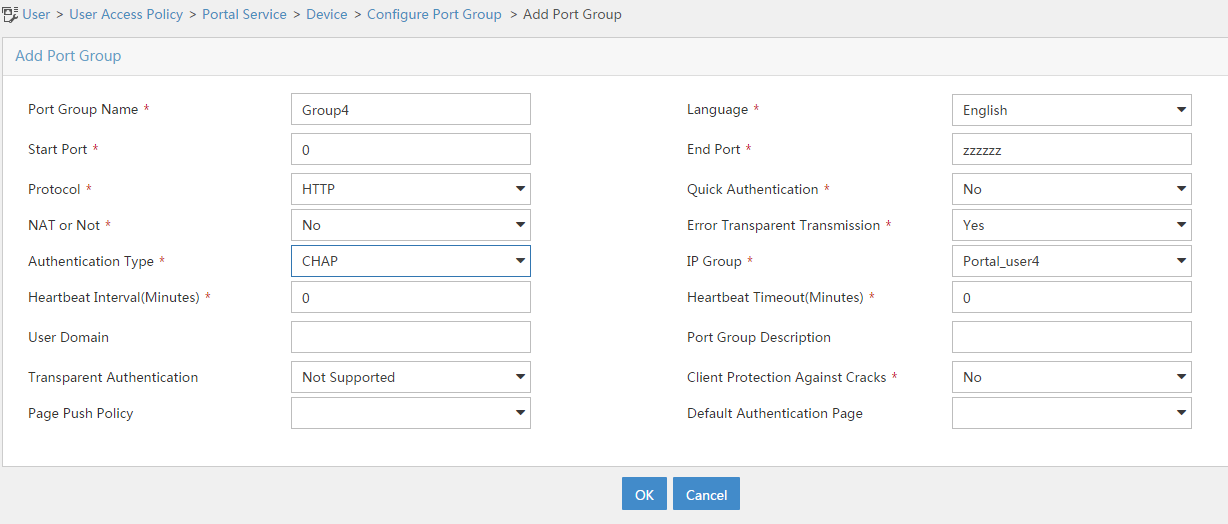
Task: Open the Page Push Policy dropdown
Action: pyautogui.click(x=411, y=413)
